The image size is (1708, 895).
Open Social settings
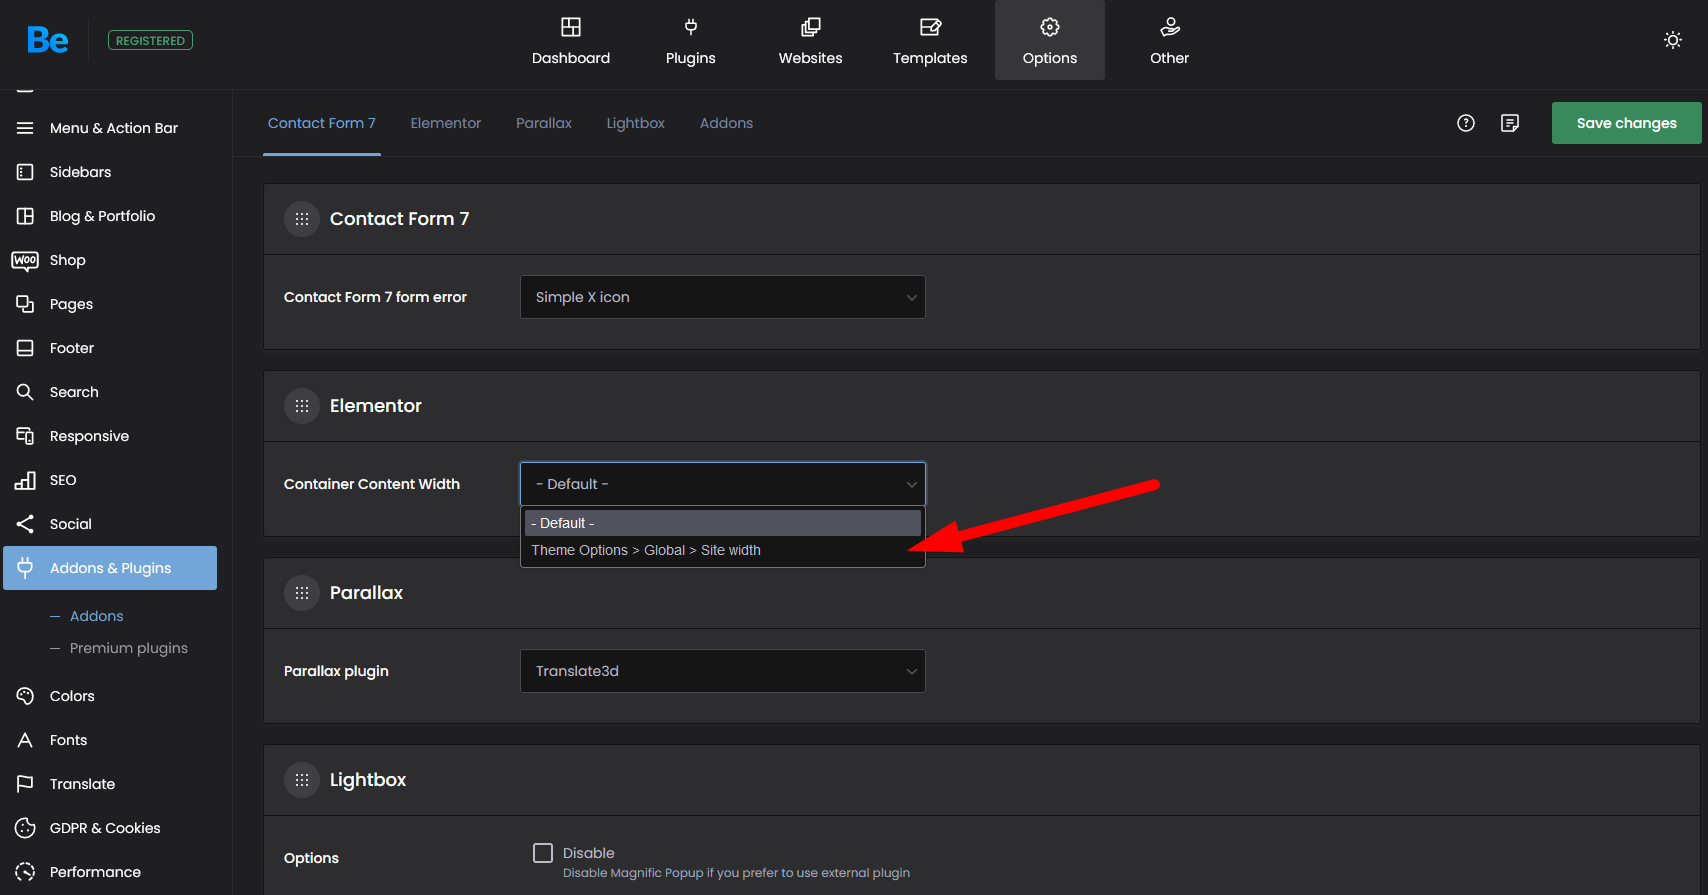point(110,524)
